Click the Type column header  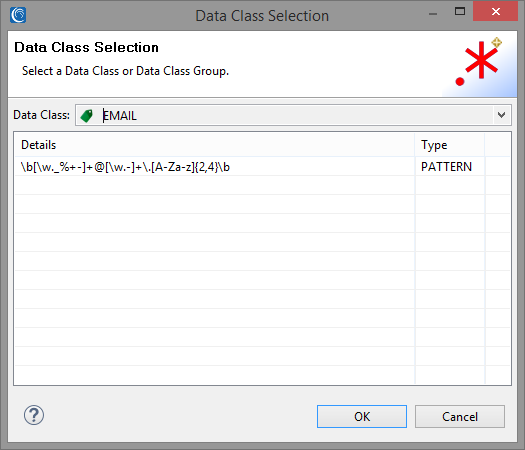coord(450,145)
